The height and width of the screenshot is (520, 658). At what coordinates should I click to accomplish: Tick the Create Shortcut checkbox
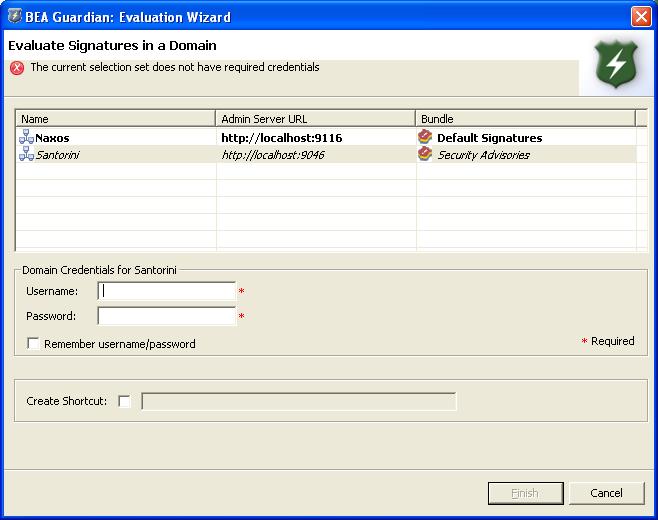pyautogui.click(x=125, y=401)
